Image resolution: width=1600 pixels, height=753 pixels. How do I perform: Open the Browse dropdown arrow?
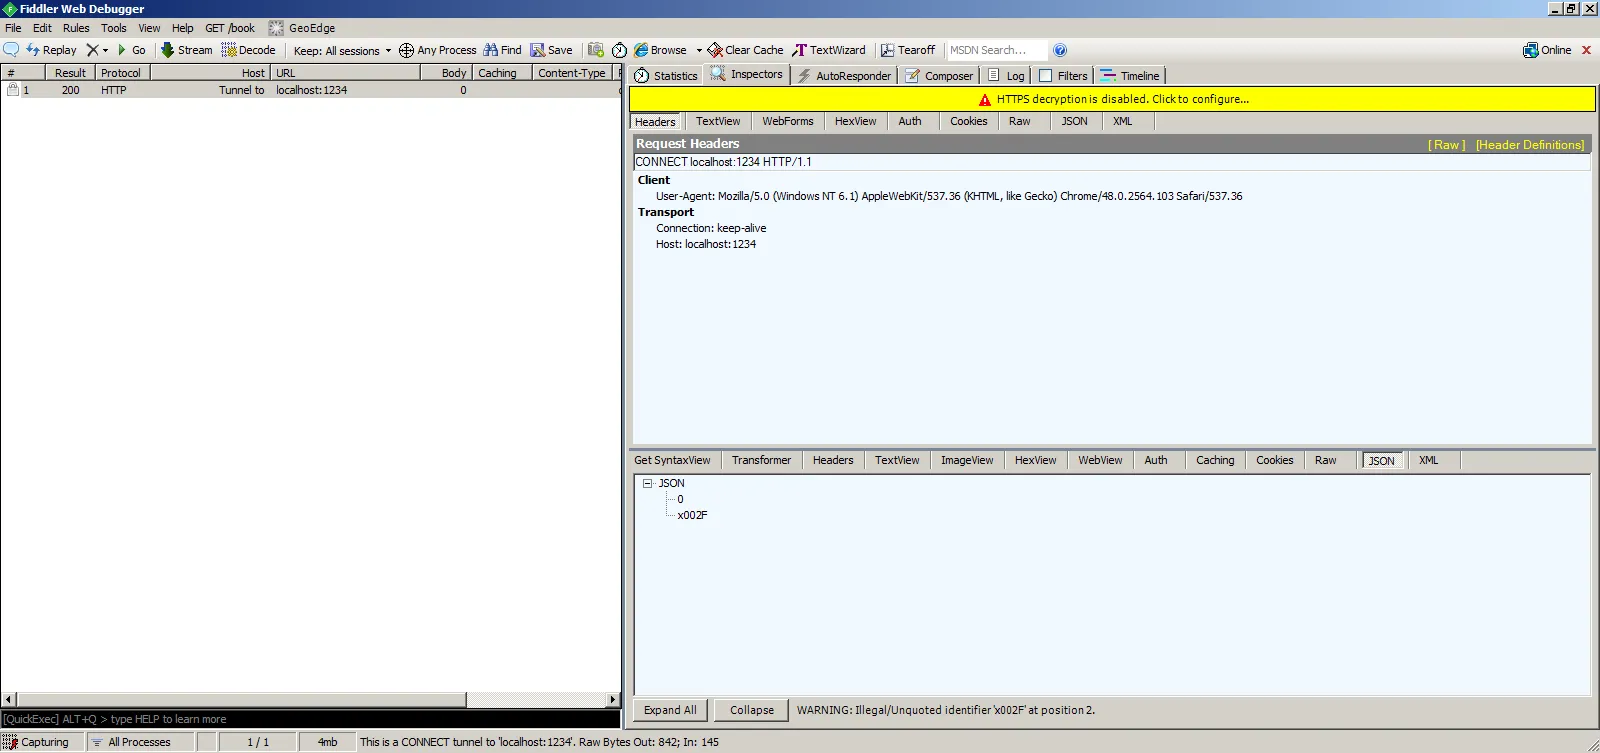pos(699,51)
